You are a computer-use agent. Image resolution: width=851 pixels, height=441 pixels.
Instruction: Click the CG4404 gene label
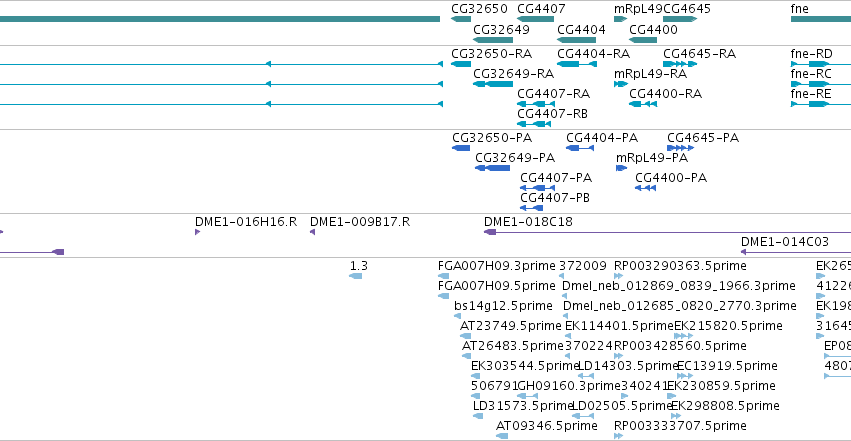click(x=581, y=30)
